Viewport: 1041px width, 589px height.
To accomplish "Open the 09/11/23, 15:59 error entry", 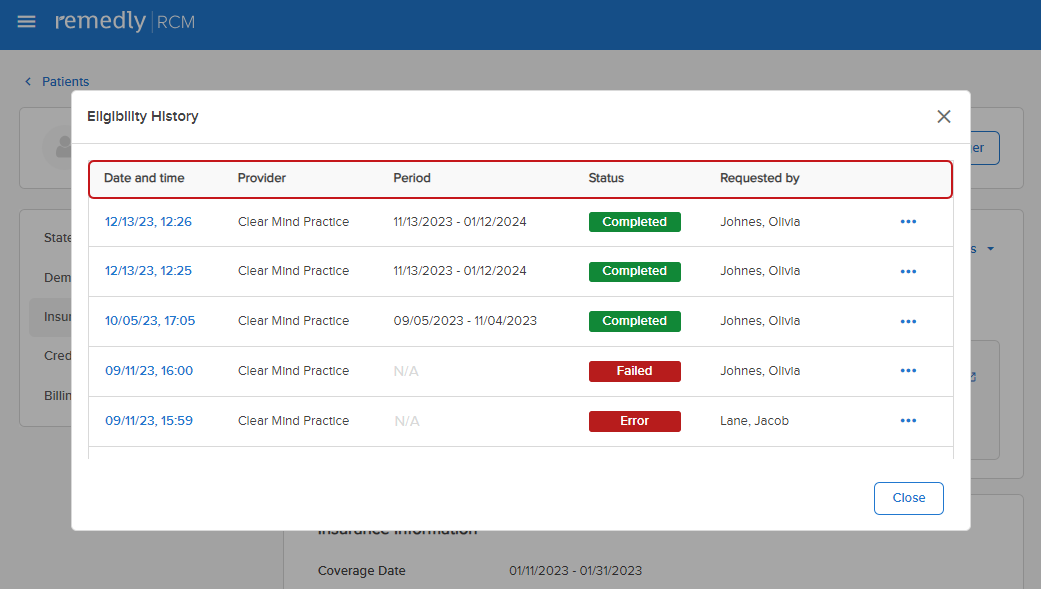I will pos(149,421).
